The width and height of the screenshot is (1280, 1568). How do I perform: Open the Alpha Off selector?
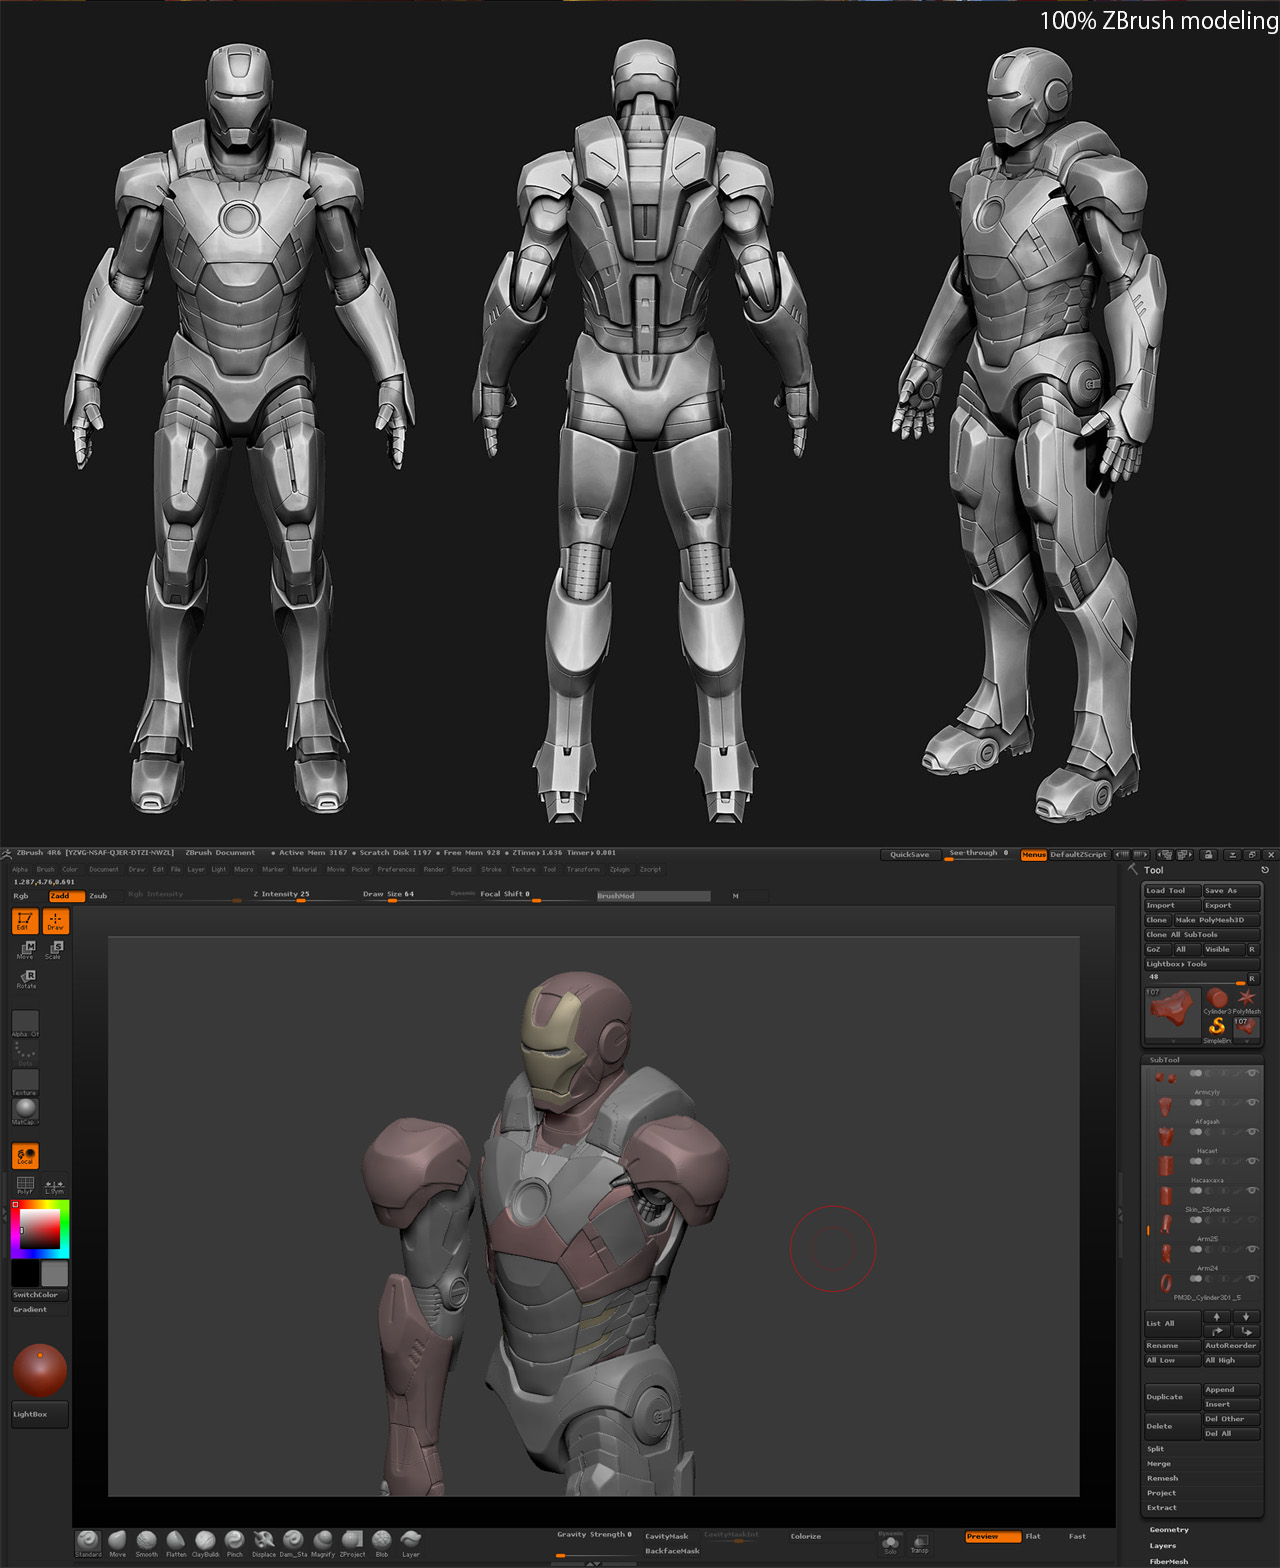tap(25, 1024)
